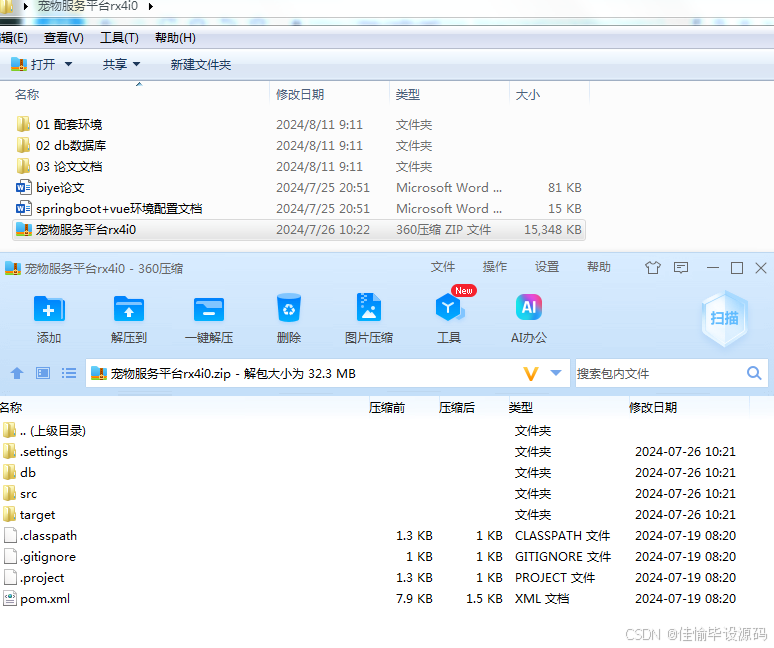
Task: Click 新建文件夹 button in Explorer
Action: tap(201, 65)
